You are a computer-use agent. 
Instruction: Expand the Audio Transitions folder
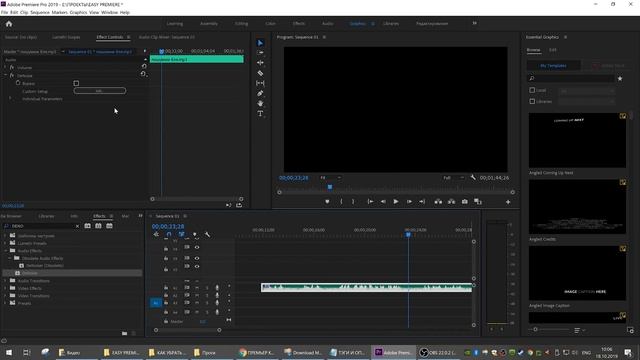tap(5, 281)
